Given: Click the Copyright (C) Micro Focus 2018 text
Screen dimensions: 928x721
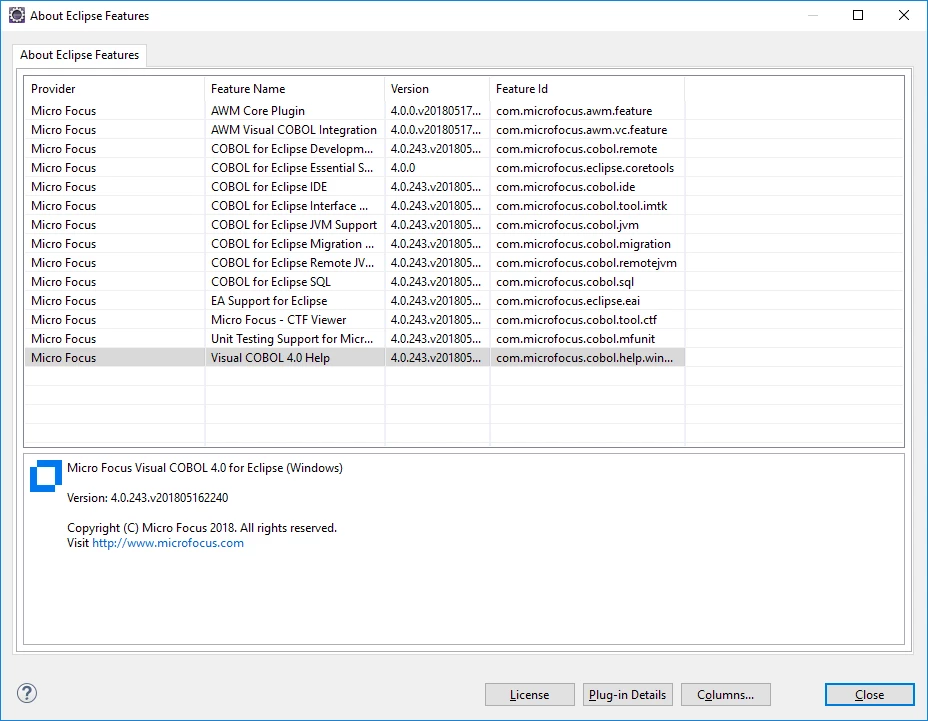Looking at the screenshot, I should click(x=152, y=528).
